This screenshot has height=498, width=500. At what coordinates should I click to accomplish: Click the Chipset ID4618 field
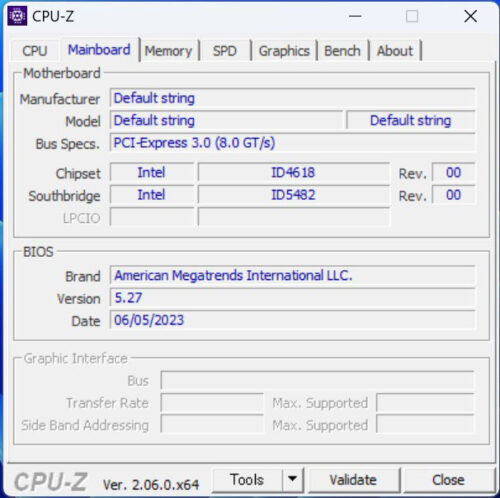(293, 173)
